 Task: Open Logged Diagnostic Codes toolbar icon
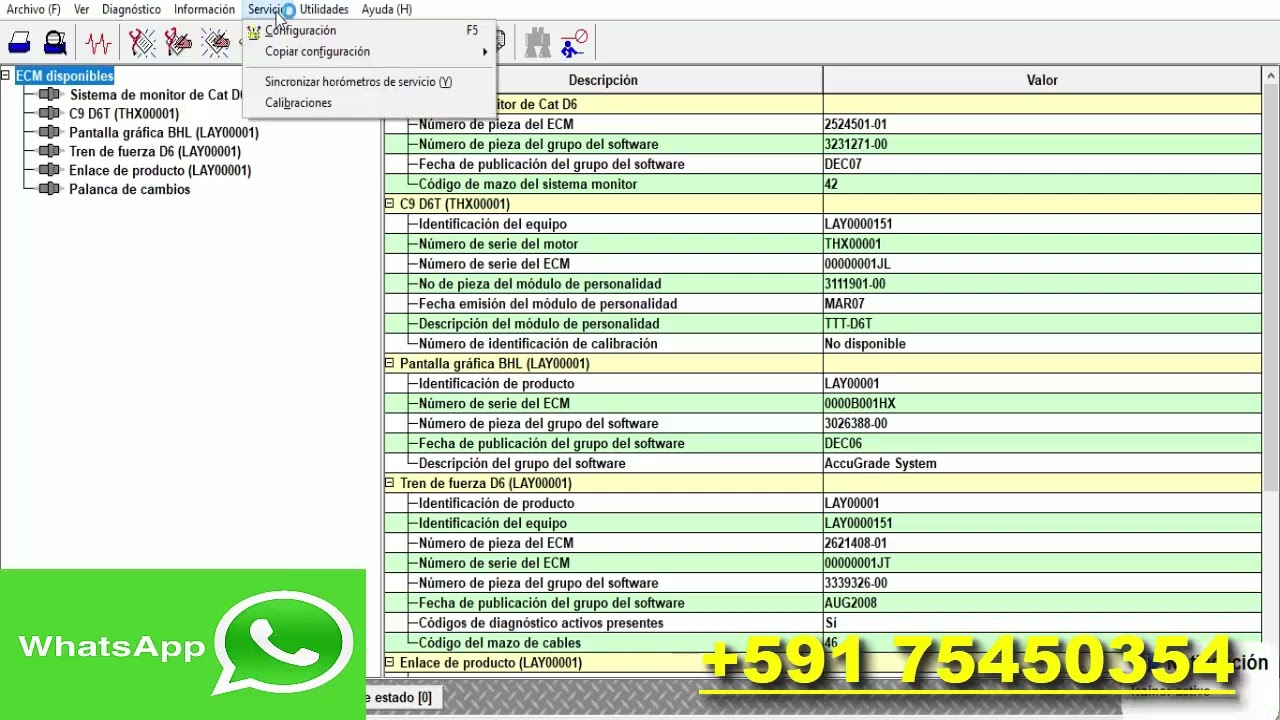tap(178, 43)
